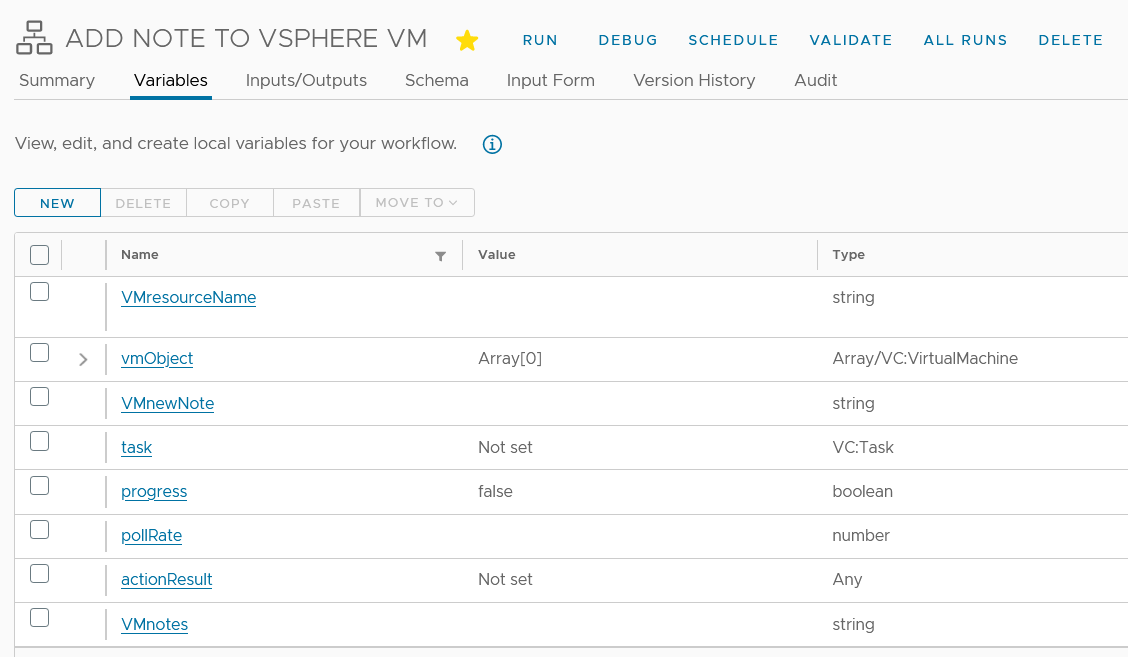Open the Audit tab

tap(816, 80)
